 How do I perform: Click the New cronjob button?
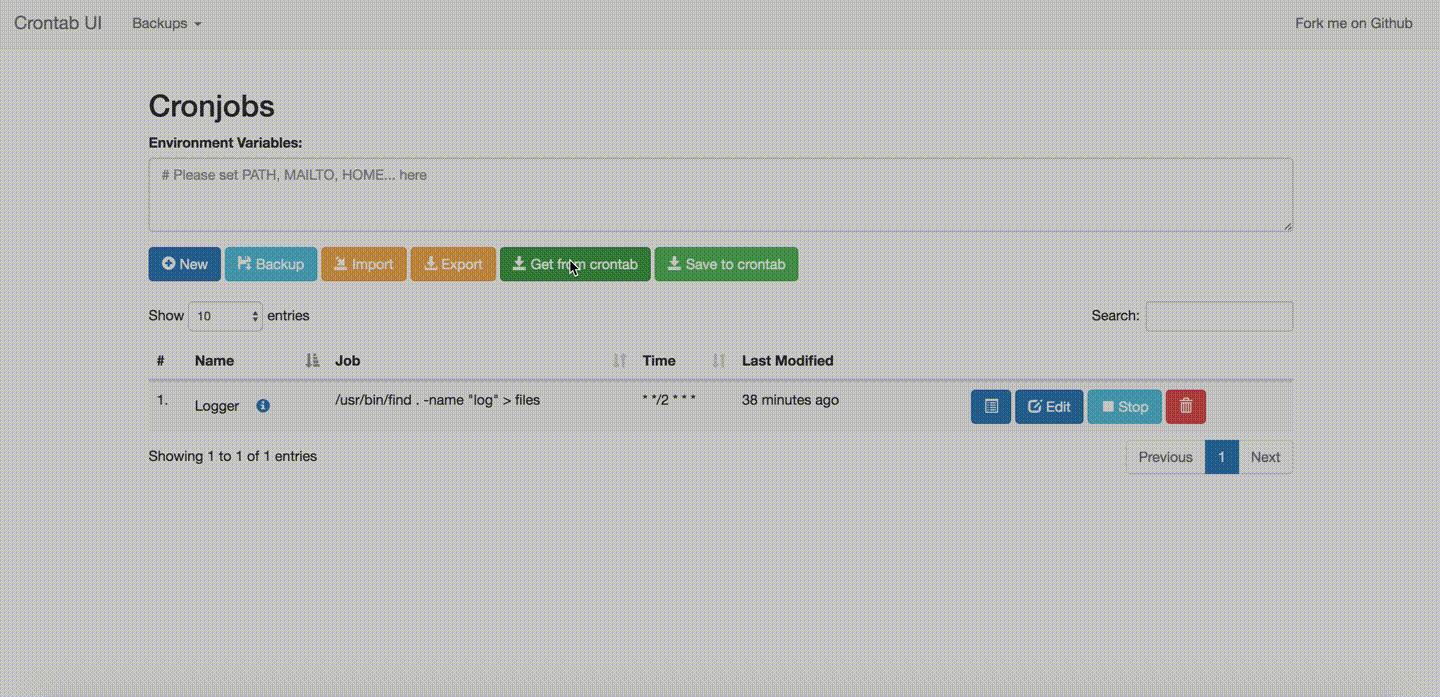[x=185, y=264]
